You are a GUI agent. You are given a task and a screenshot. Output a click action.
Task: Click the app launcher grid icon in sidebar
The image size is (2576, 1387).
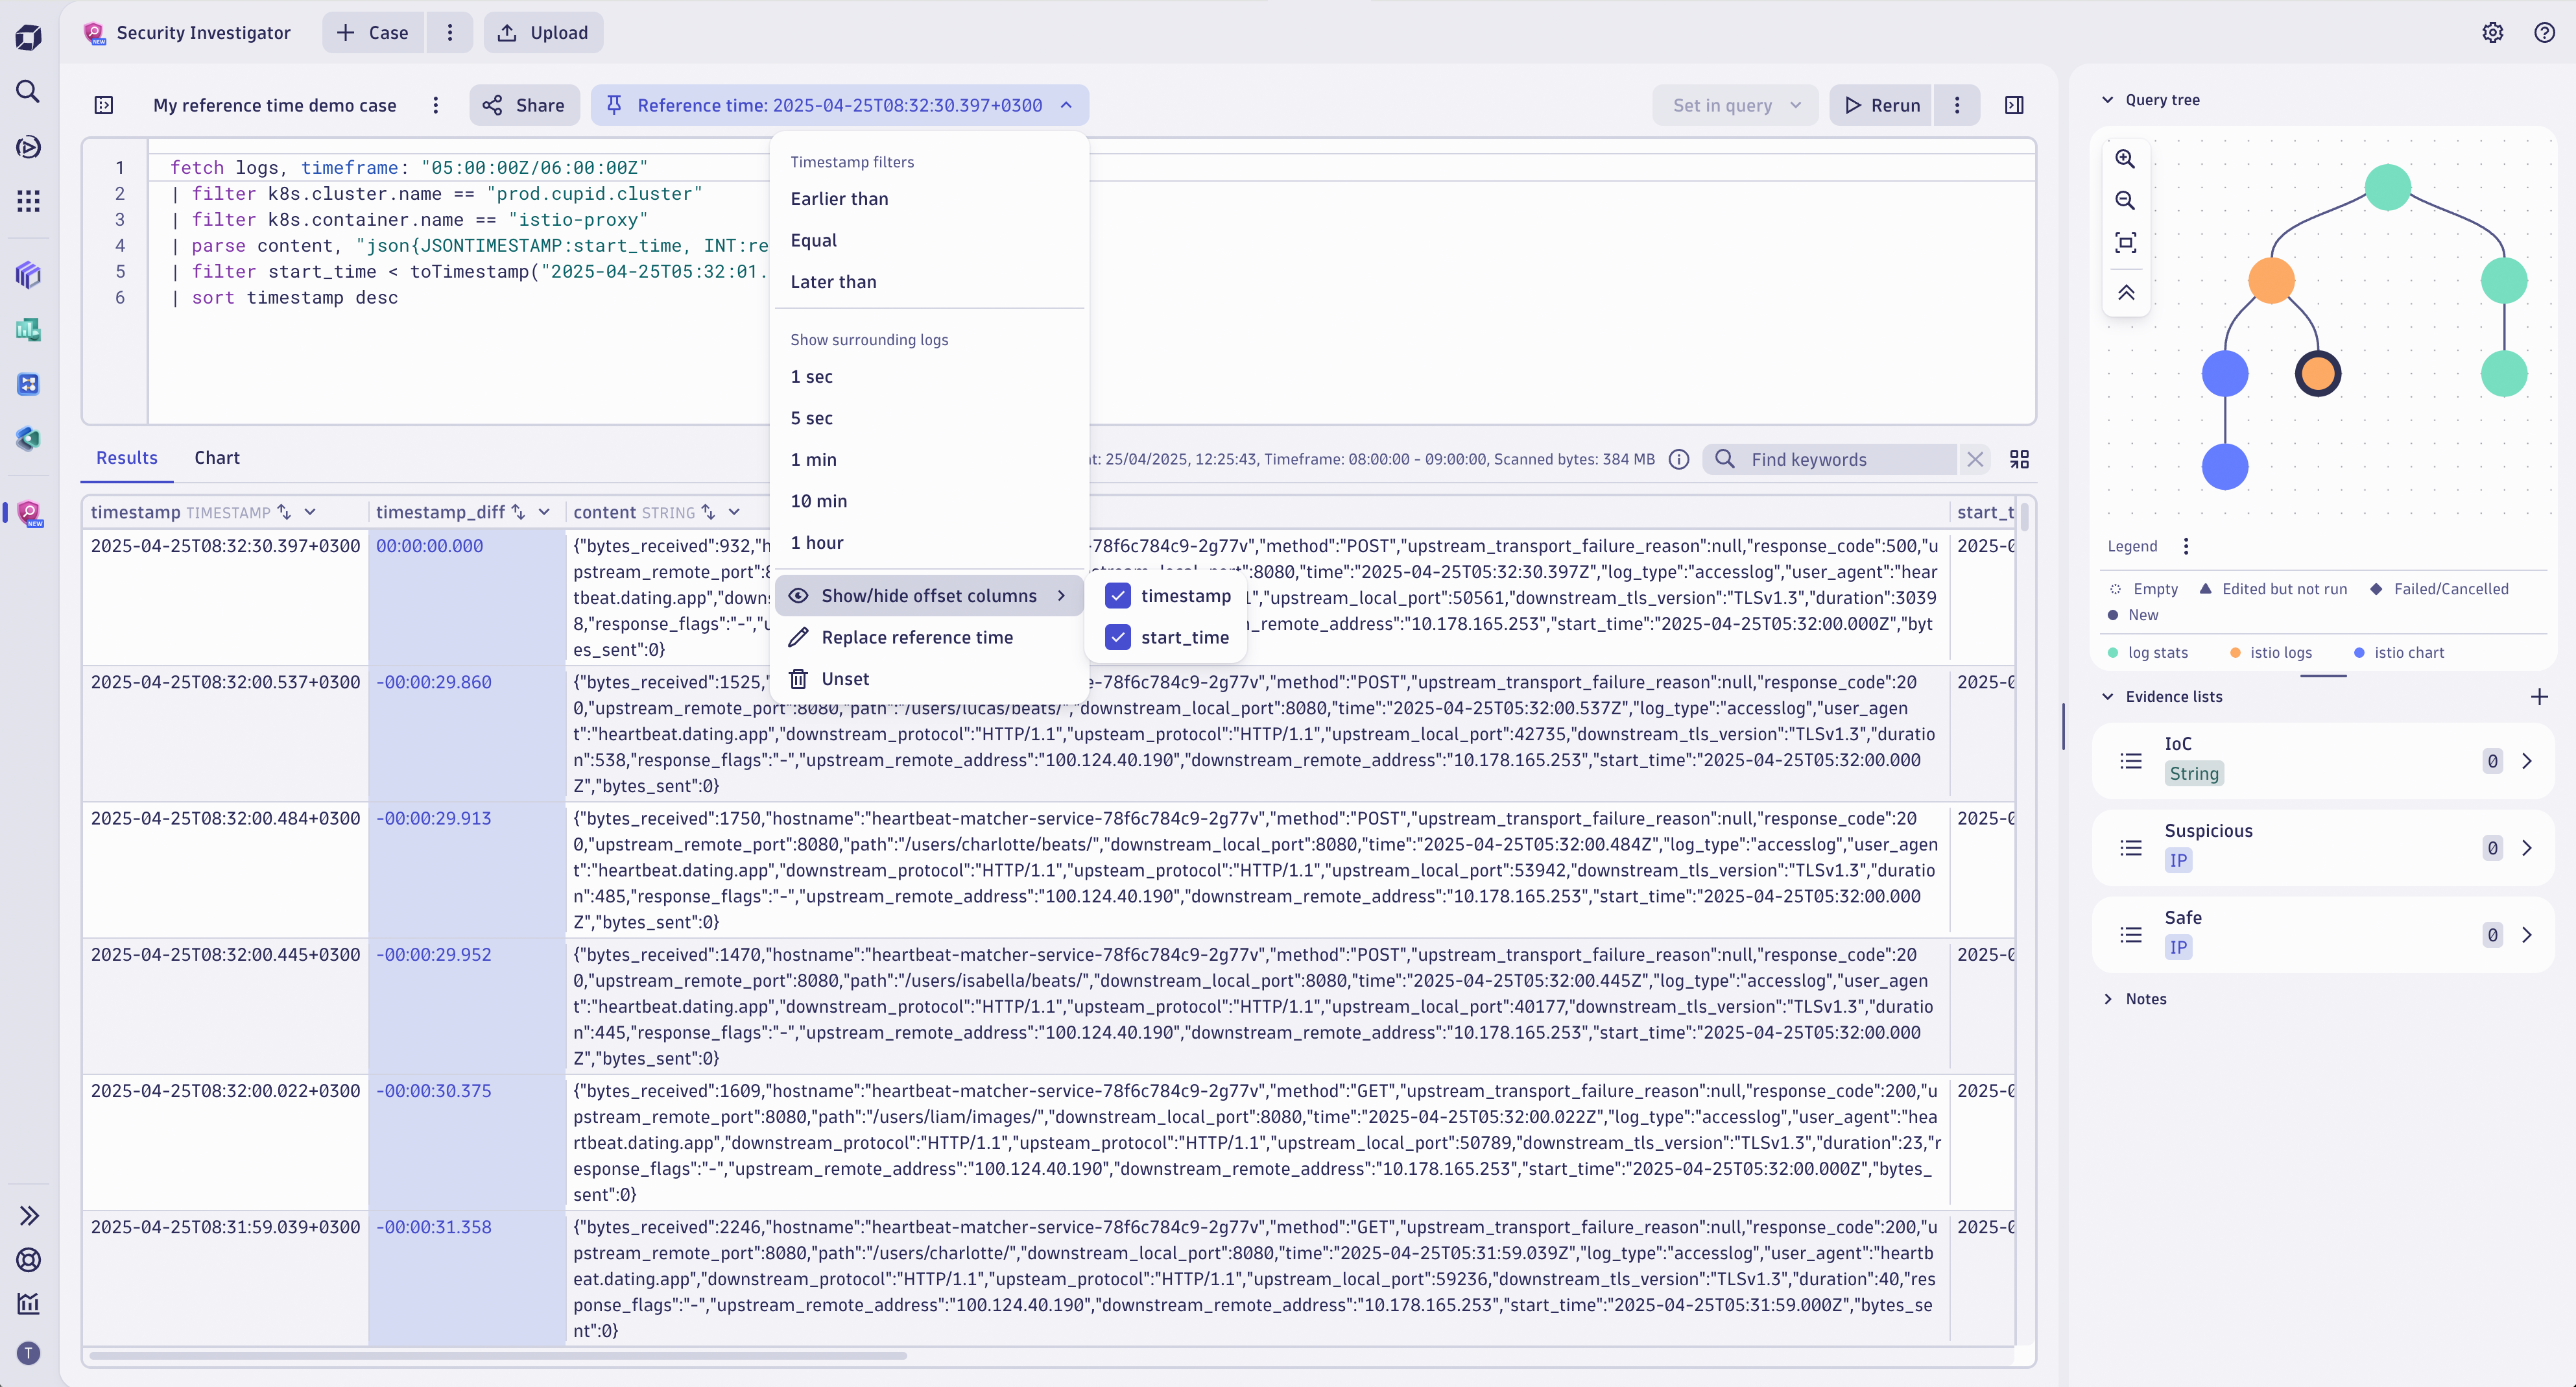point(27,200)
